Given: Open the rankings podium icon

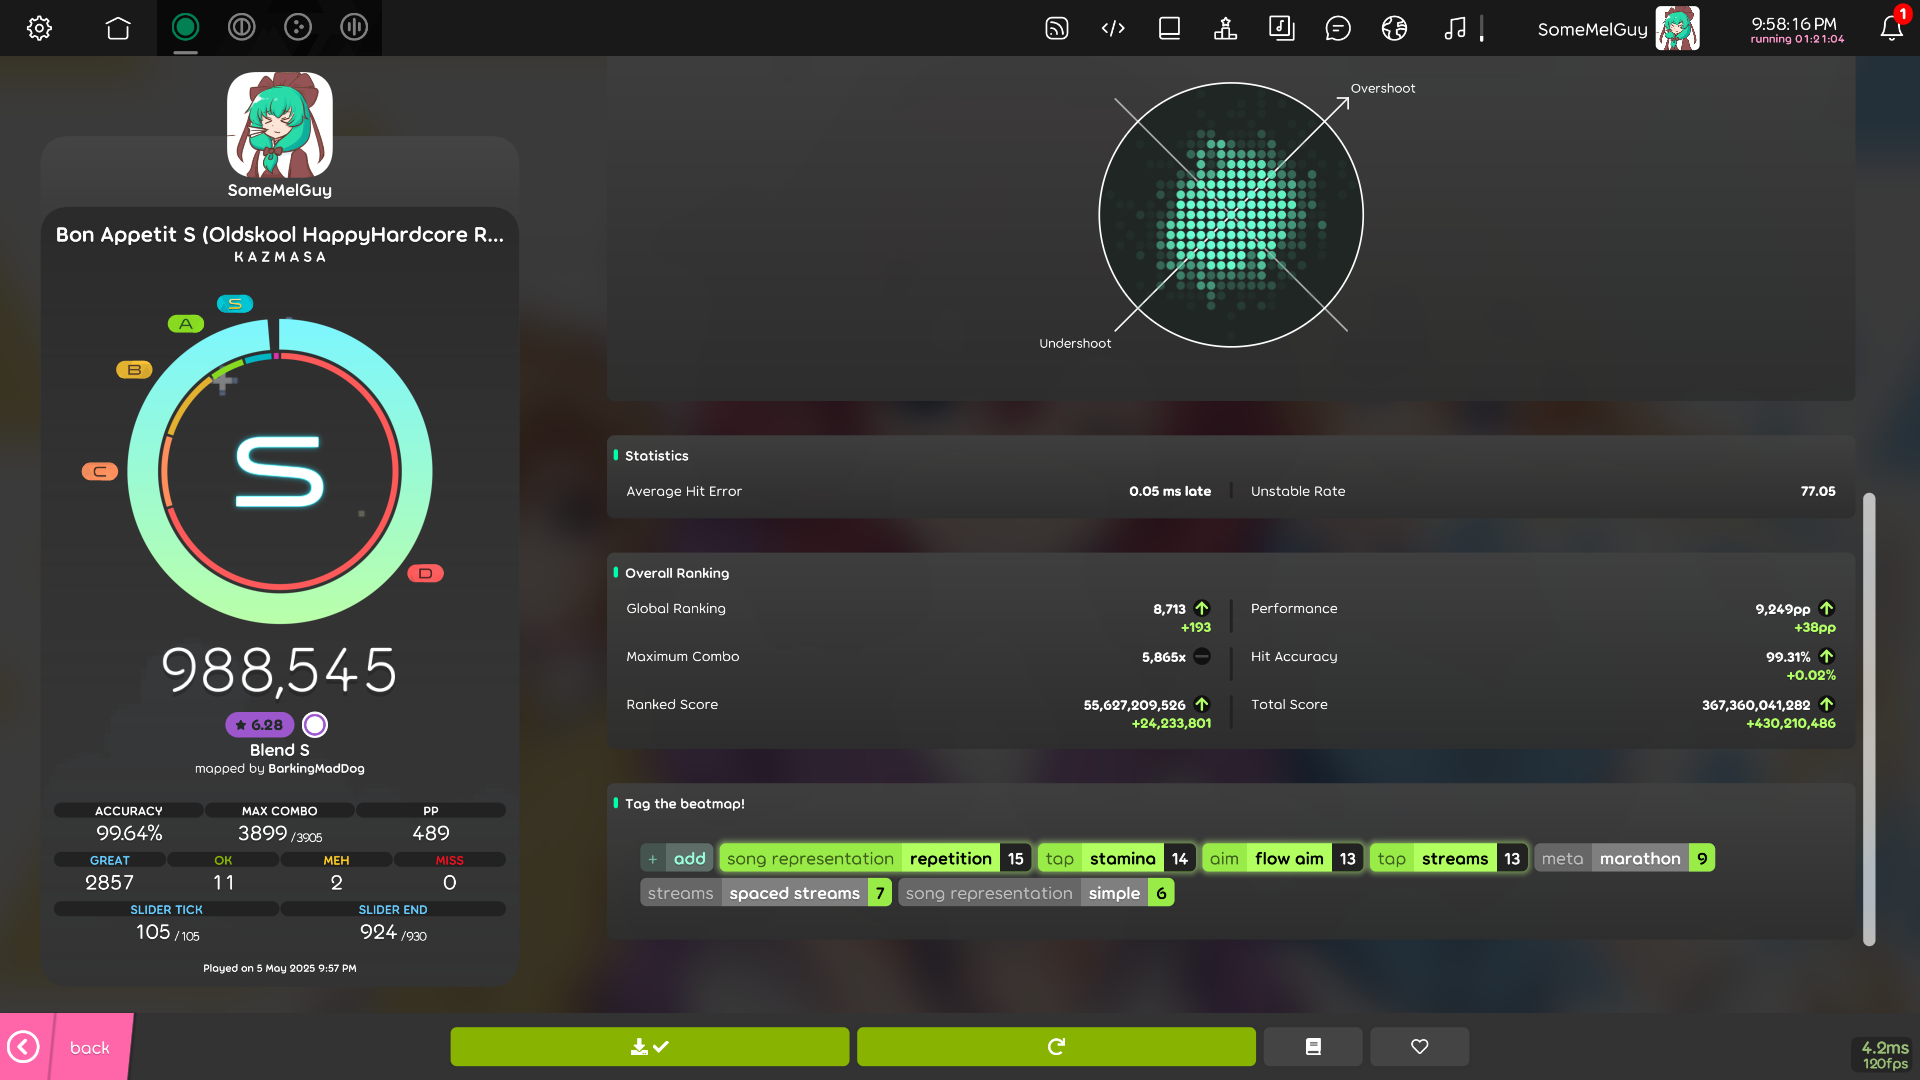Looking at the screenshot, I should 1225,28.
